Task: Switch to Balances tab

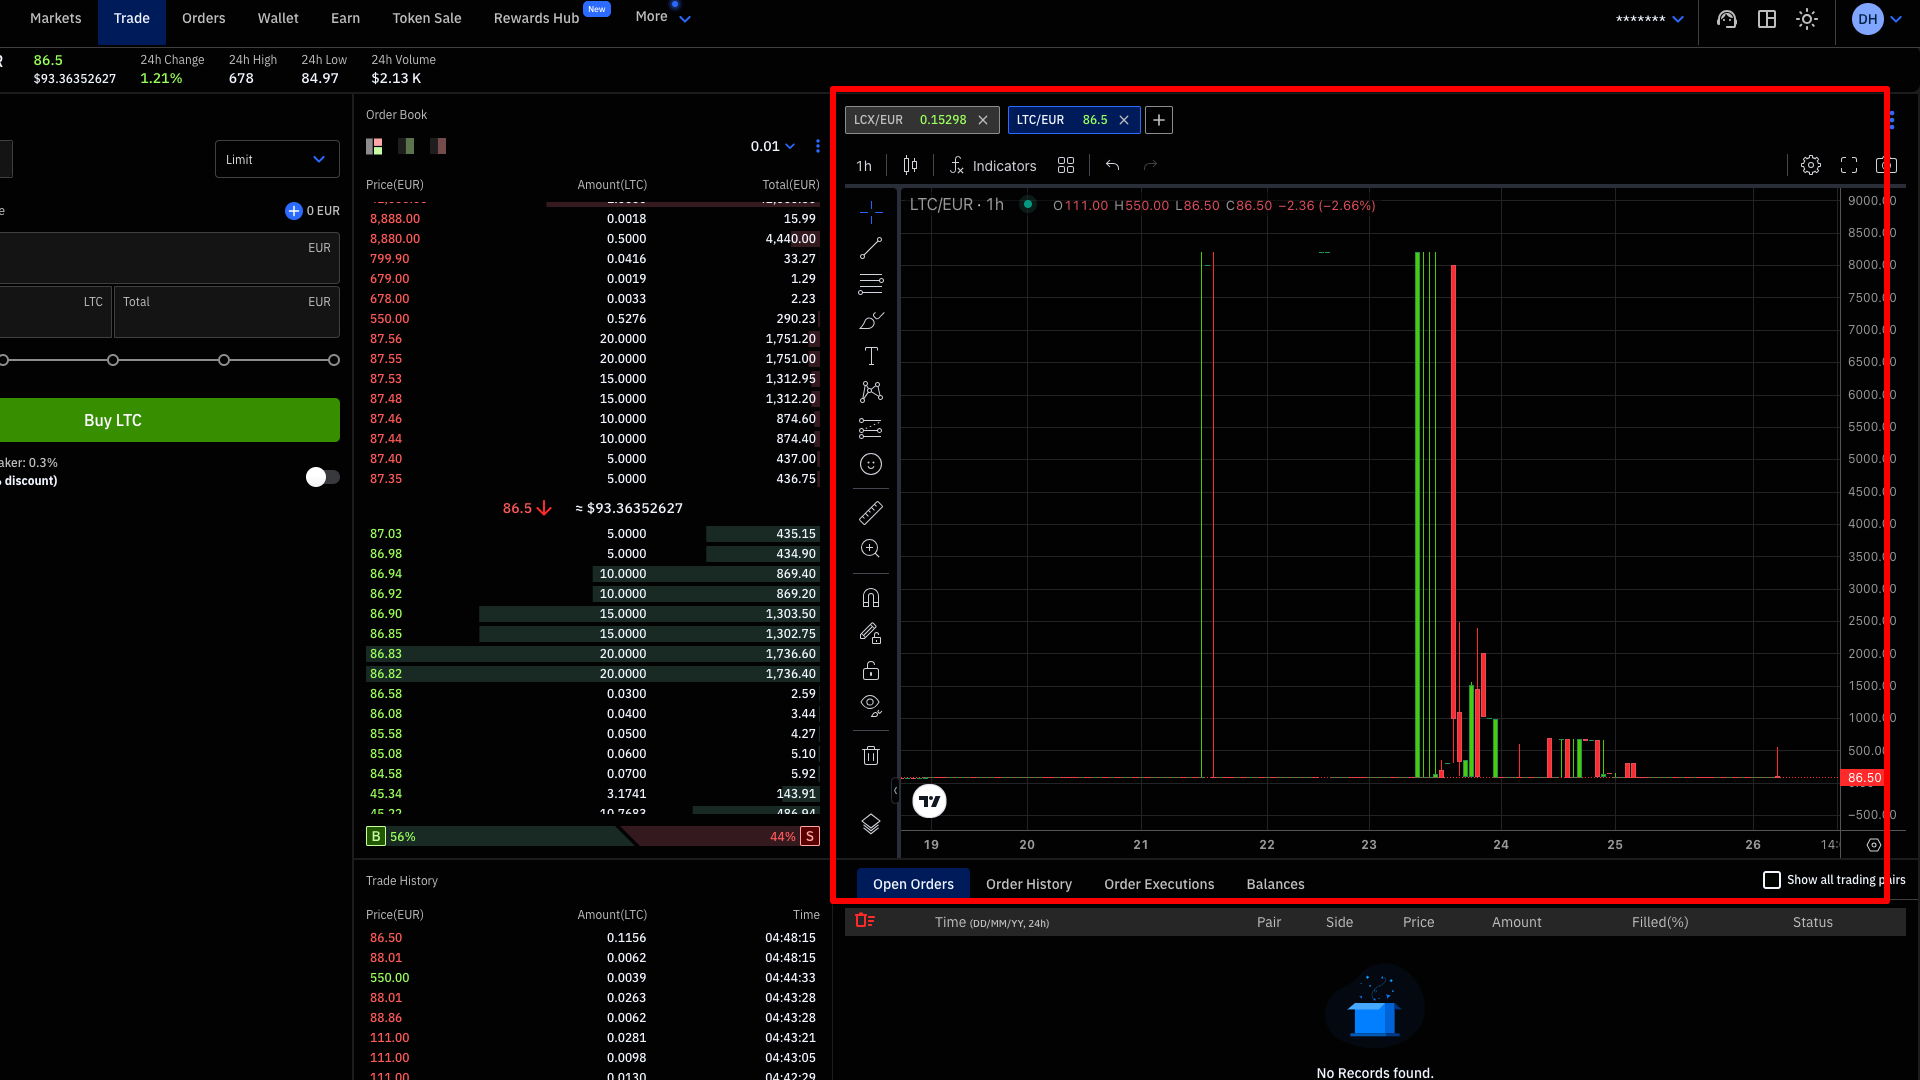Action: [x=1275, y=884]
